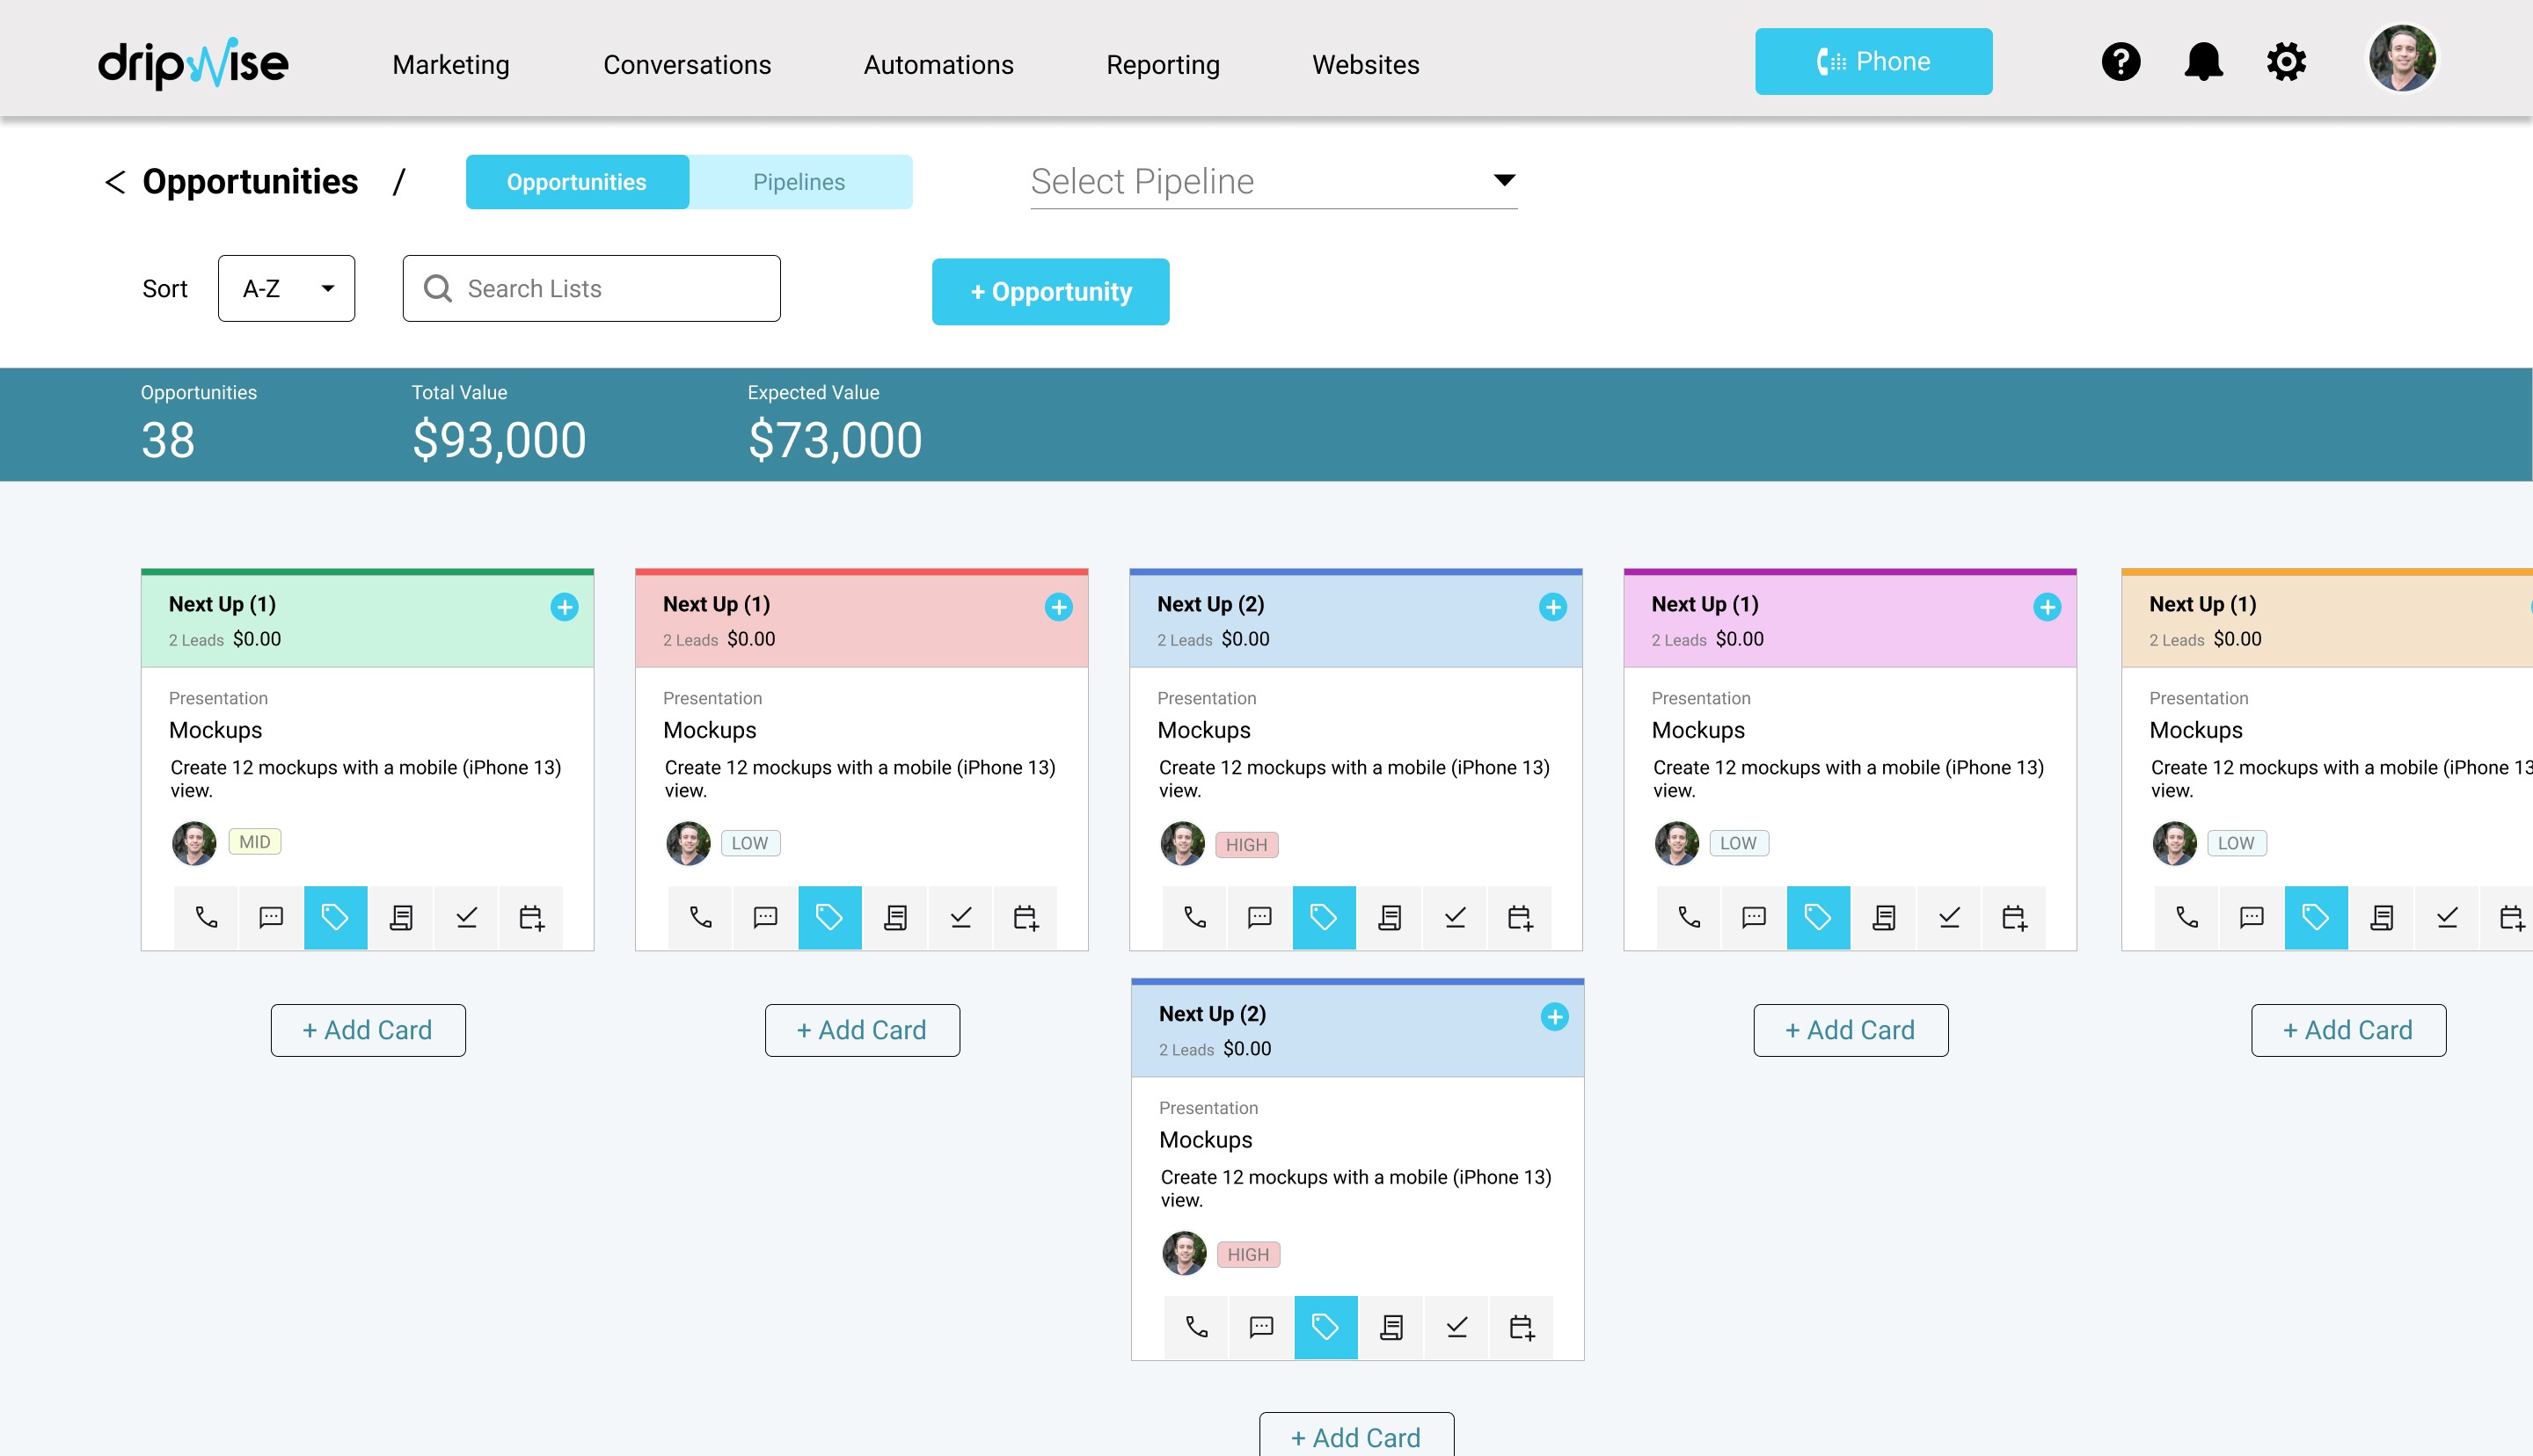The height and width of the screenshot is (1456, 2533).
Task: Select the Opportunities toggle button
Action: (x=577, y=182)
